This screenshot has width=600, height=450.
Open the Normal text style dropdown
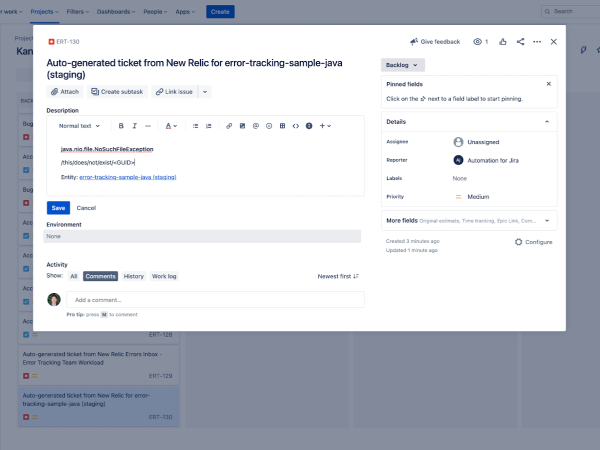(x=79, y=126)
